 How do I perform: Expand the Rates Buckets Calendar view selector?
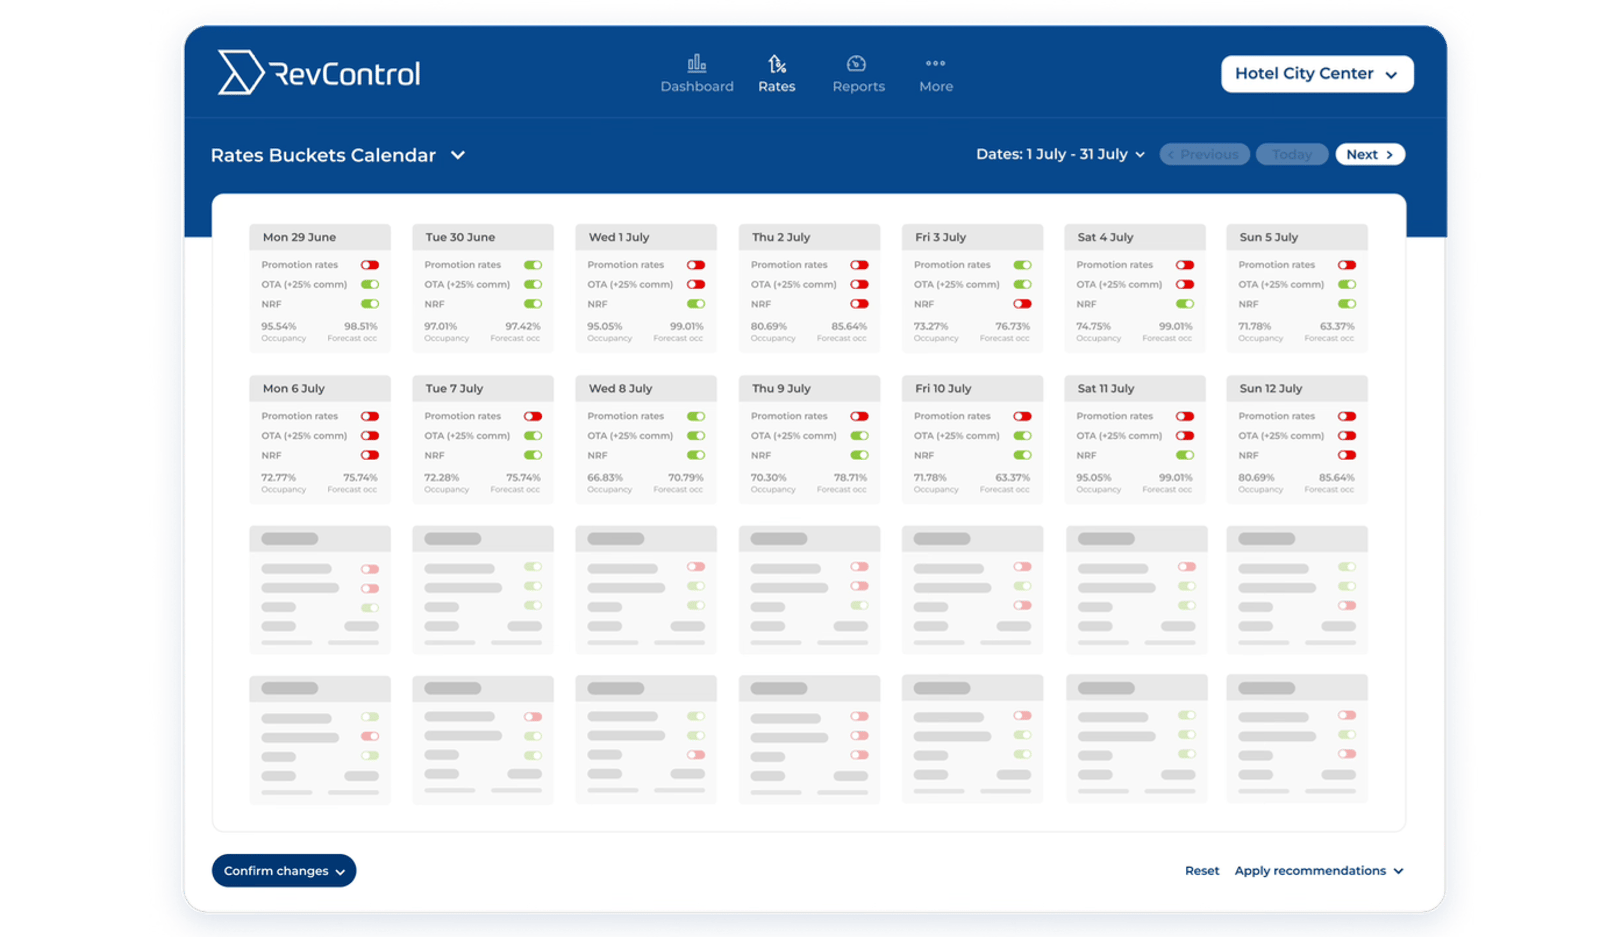(338, 155)
